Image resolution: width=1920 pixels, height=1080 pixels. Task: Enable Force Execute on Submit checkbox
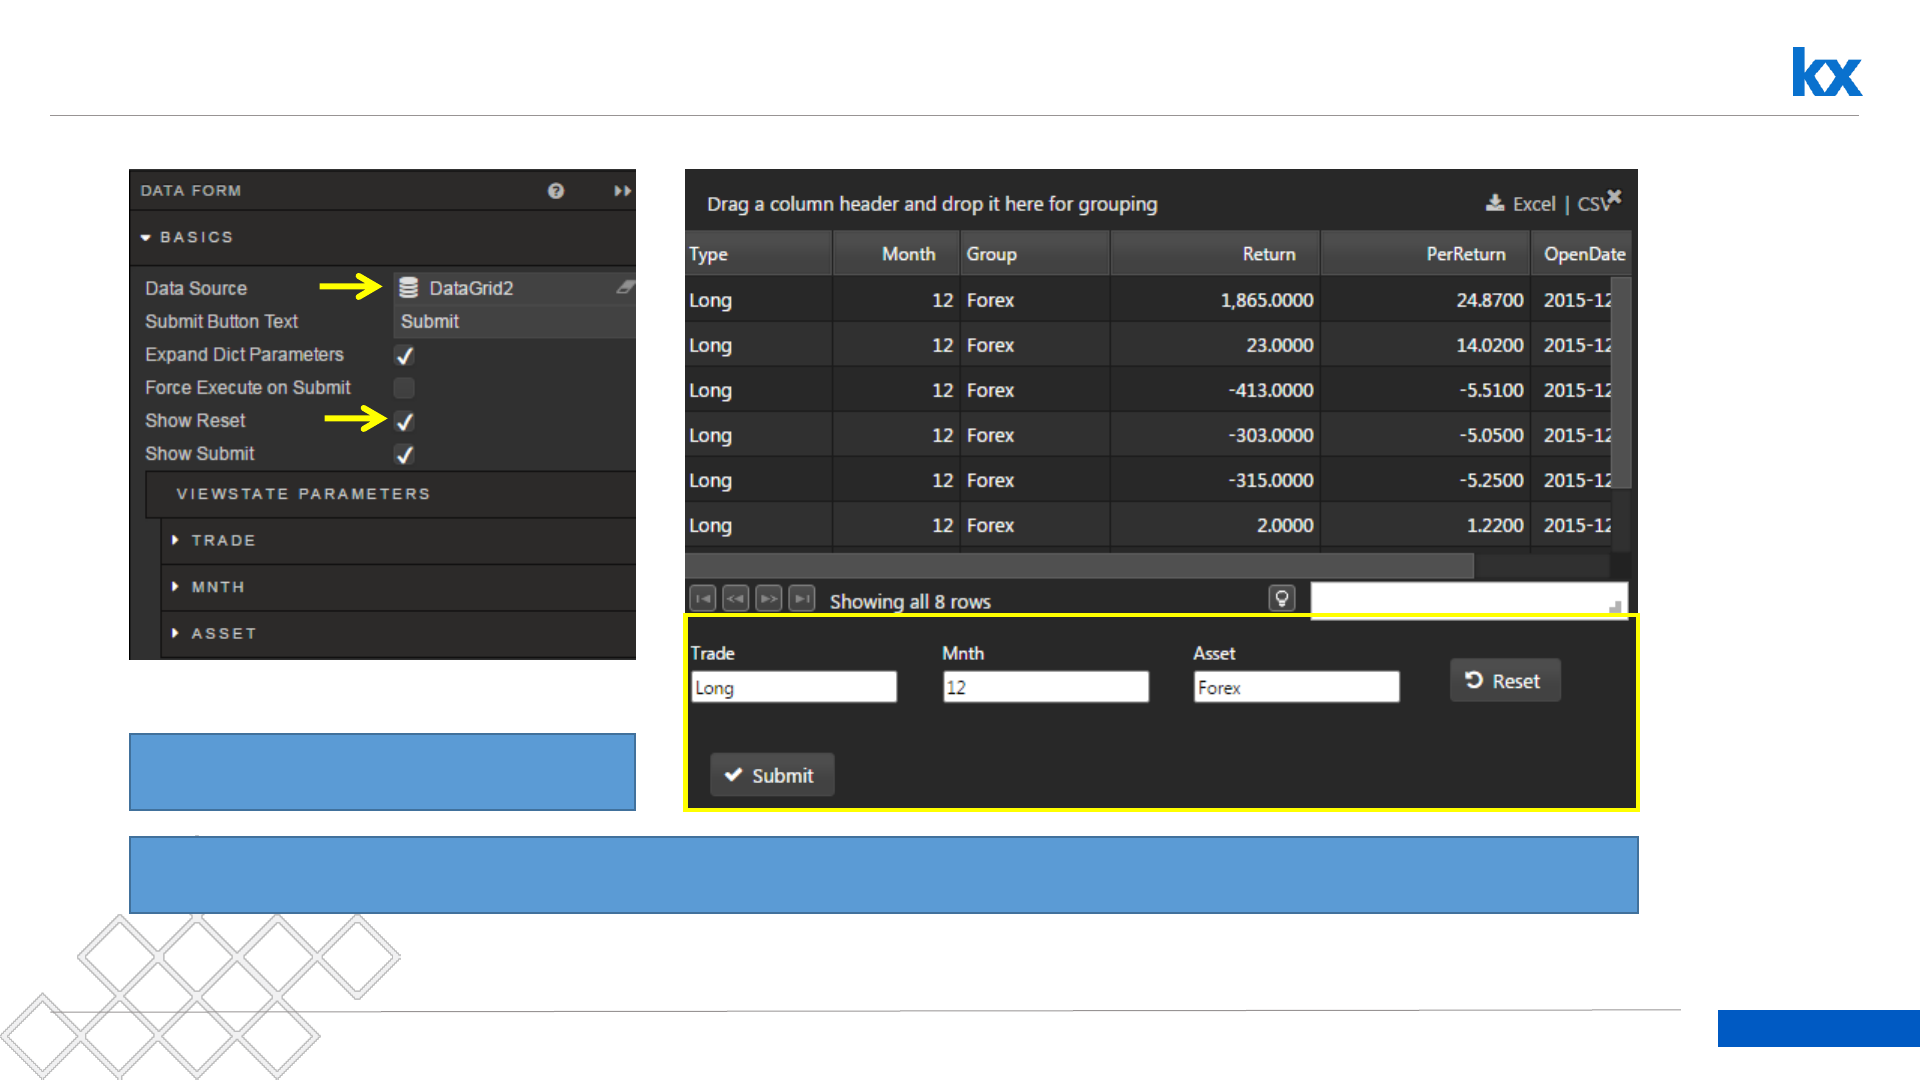pyautogui.click(x=404, y=388)
